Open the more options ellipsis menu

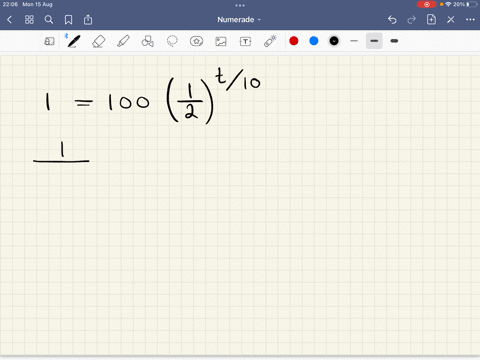(470, 20)
